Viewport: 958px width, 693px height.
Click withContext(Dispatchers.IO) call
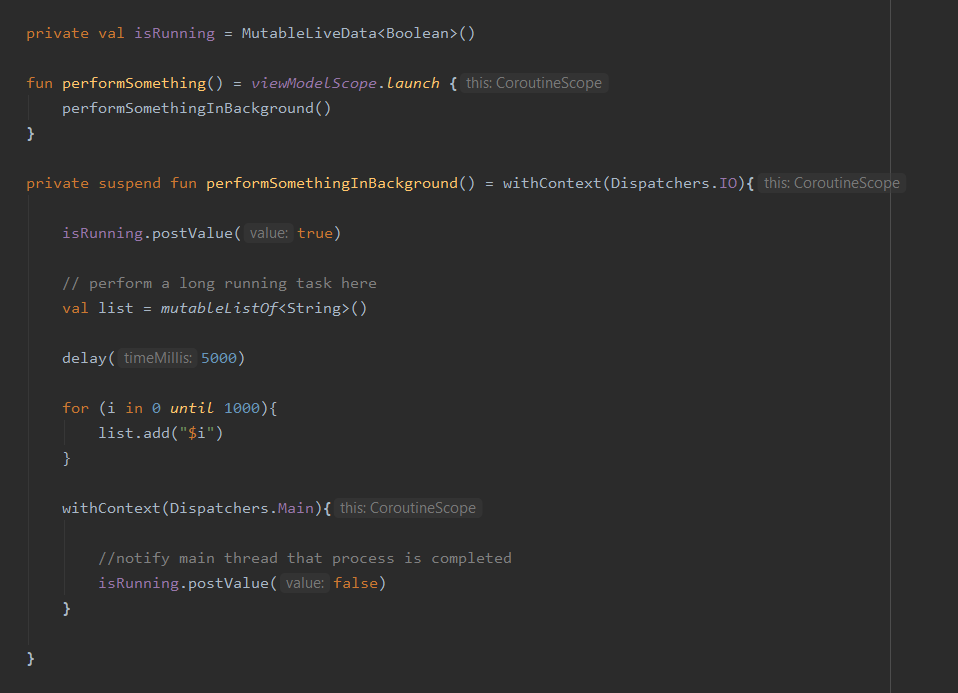pos(624,183)
